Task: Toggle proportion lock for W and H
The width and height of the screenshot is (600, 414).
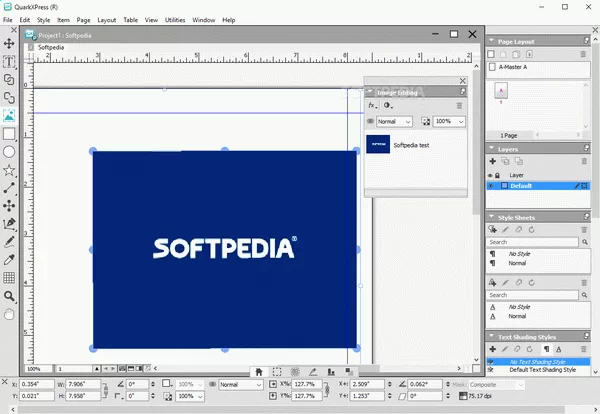Action: (x=106, y=390)
